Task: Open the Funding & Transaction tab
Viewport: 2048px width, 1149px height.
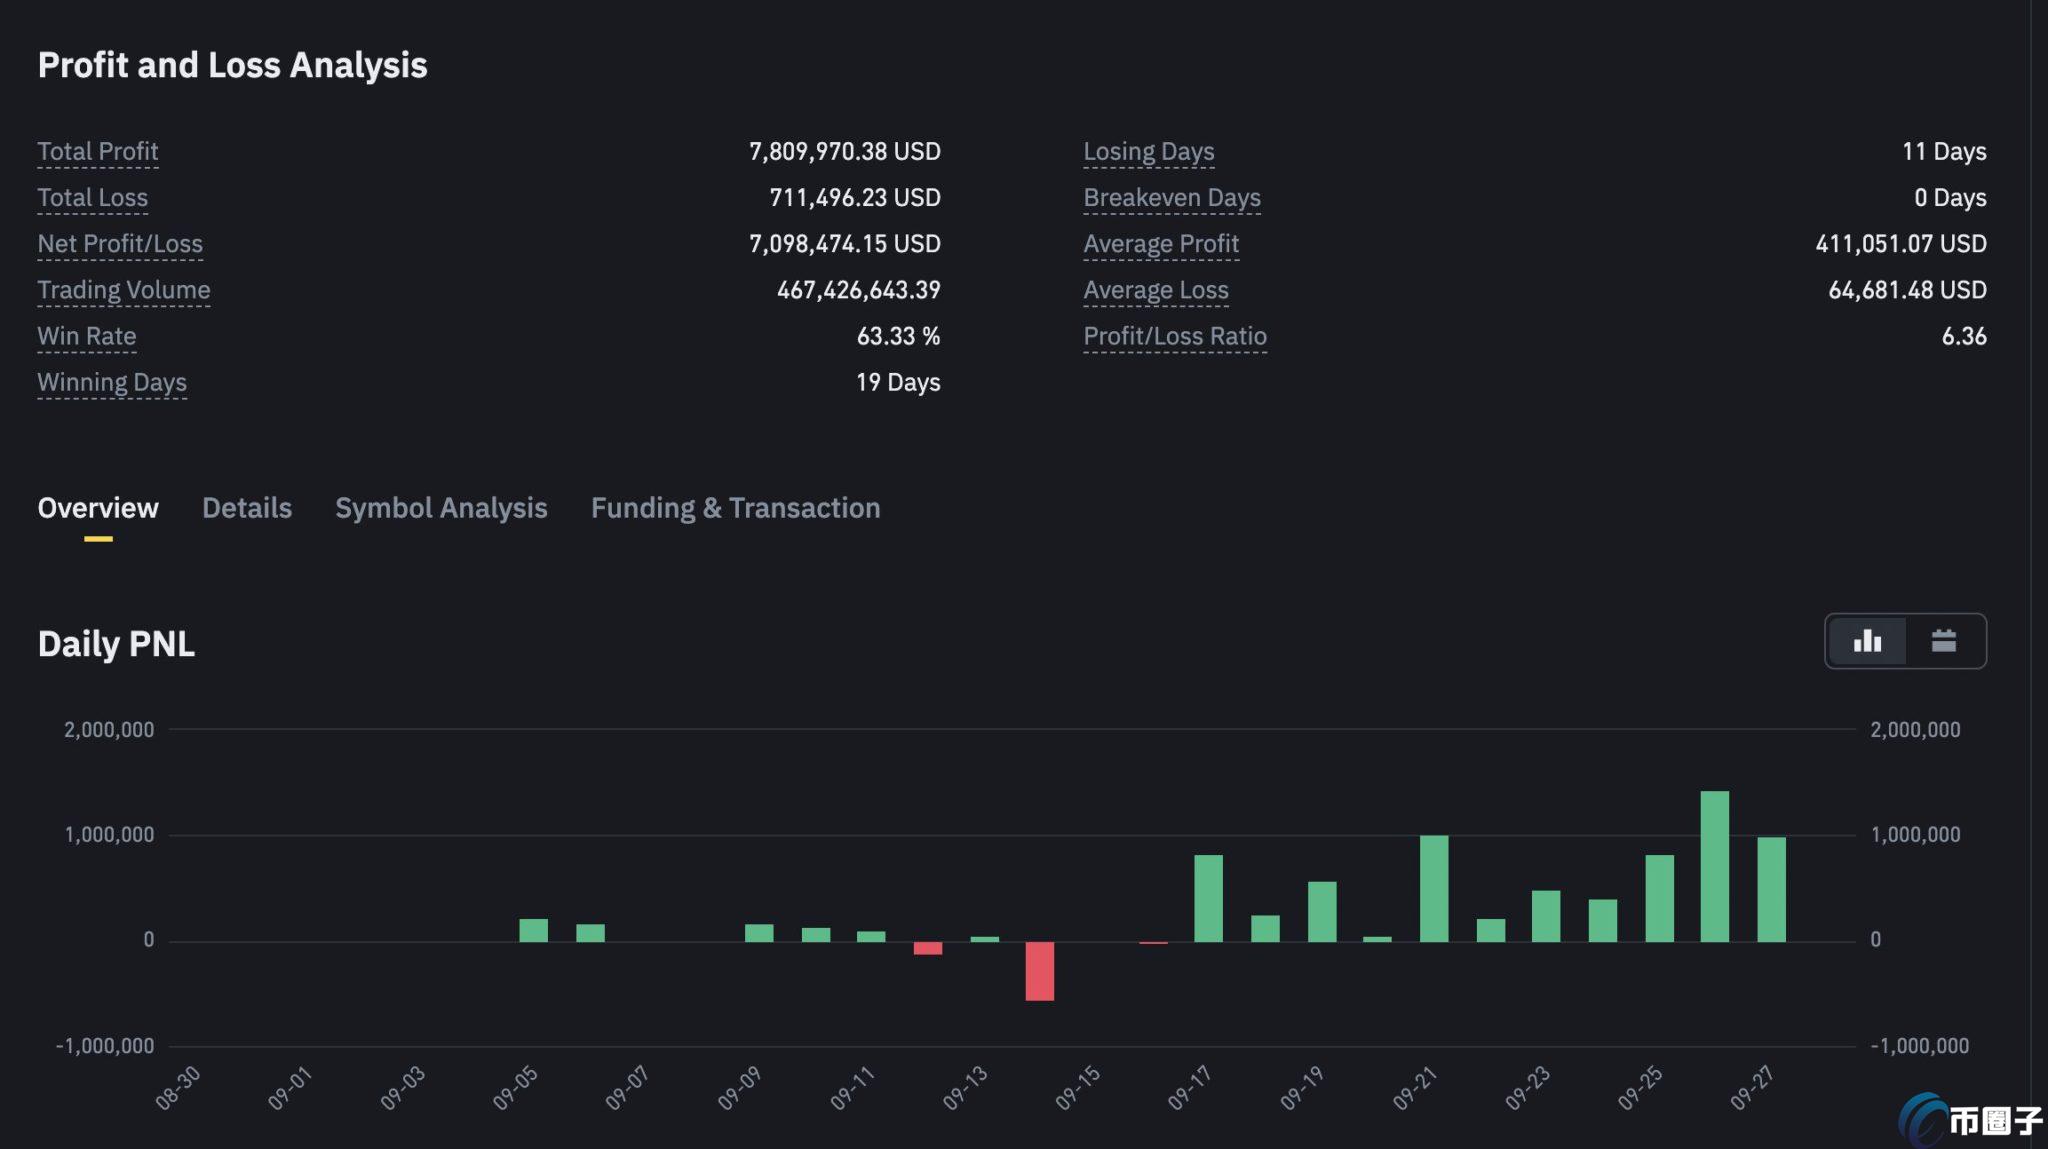Action: pos(735,508)
